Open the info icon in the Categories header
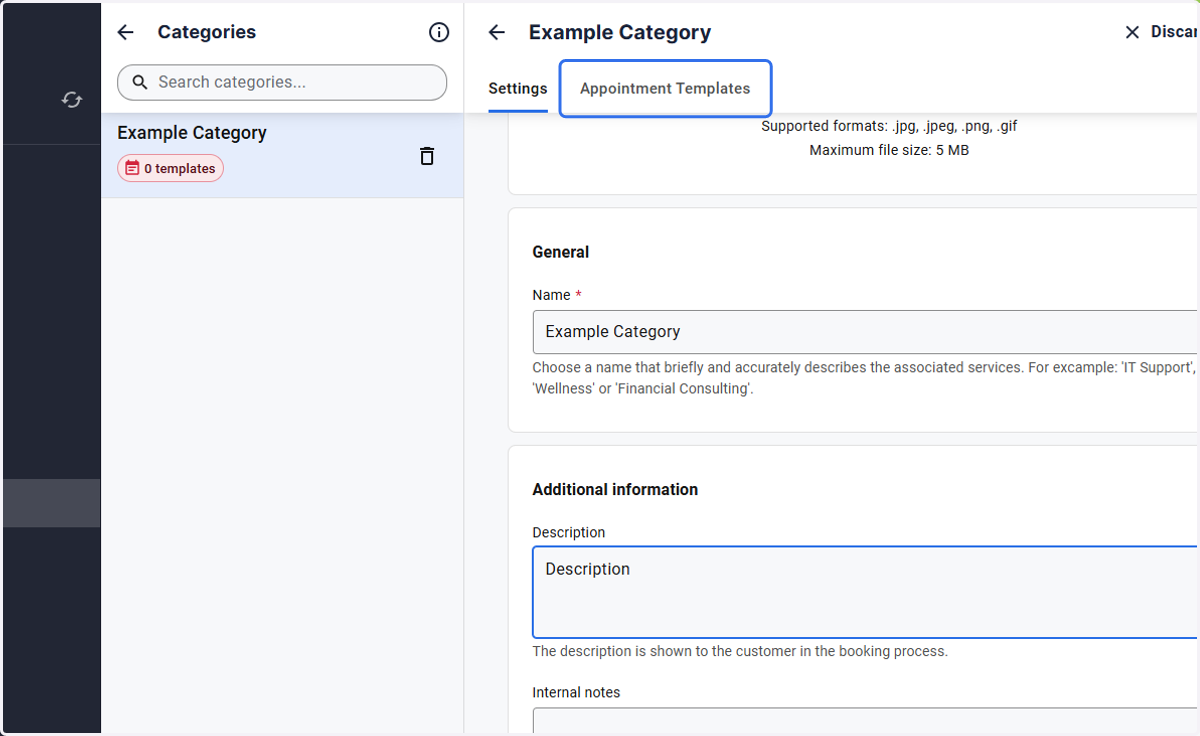The image size is (1200, 736). click(x=439, y=32)
